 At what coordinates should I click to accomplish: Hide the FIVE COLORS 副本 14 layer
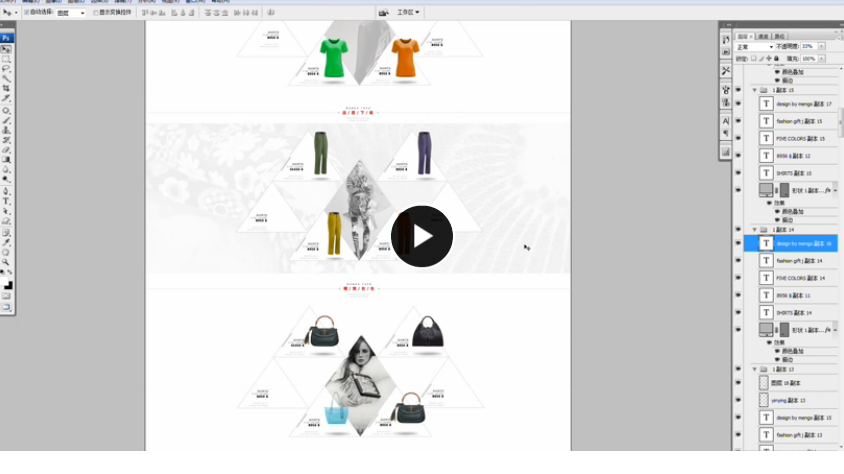738,278
